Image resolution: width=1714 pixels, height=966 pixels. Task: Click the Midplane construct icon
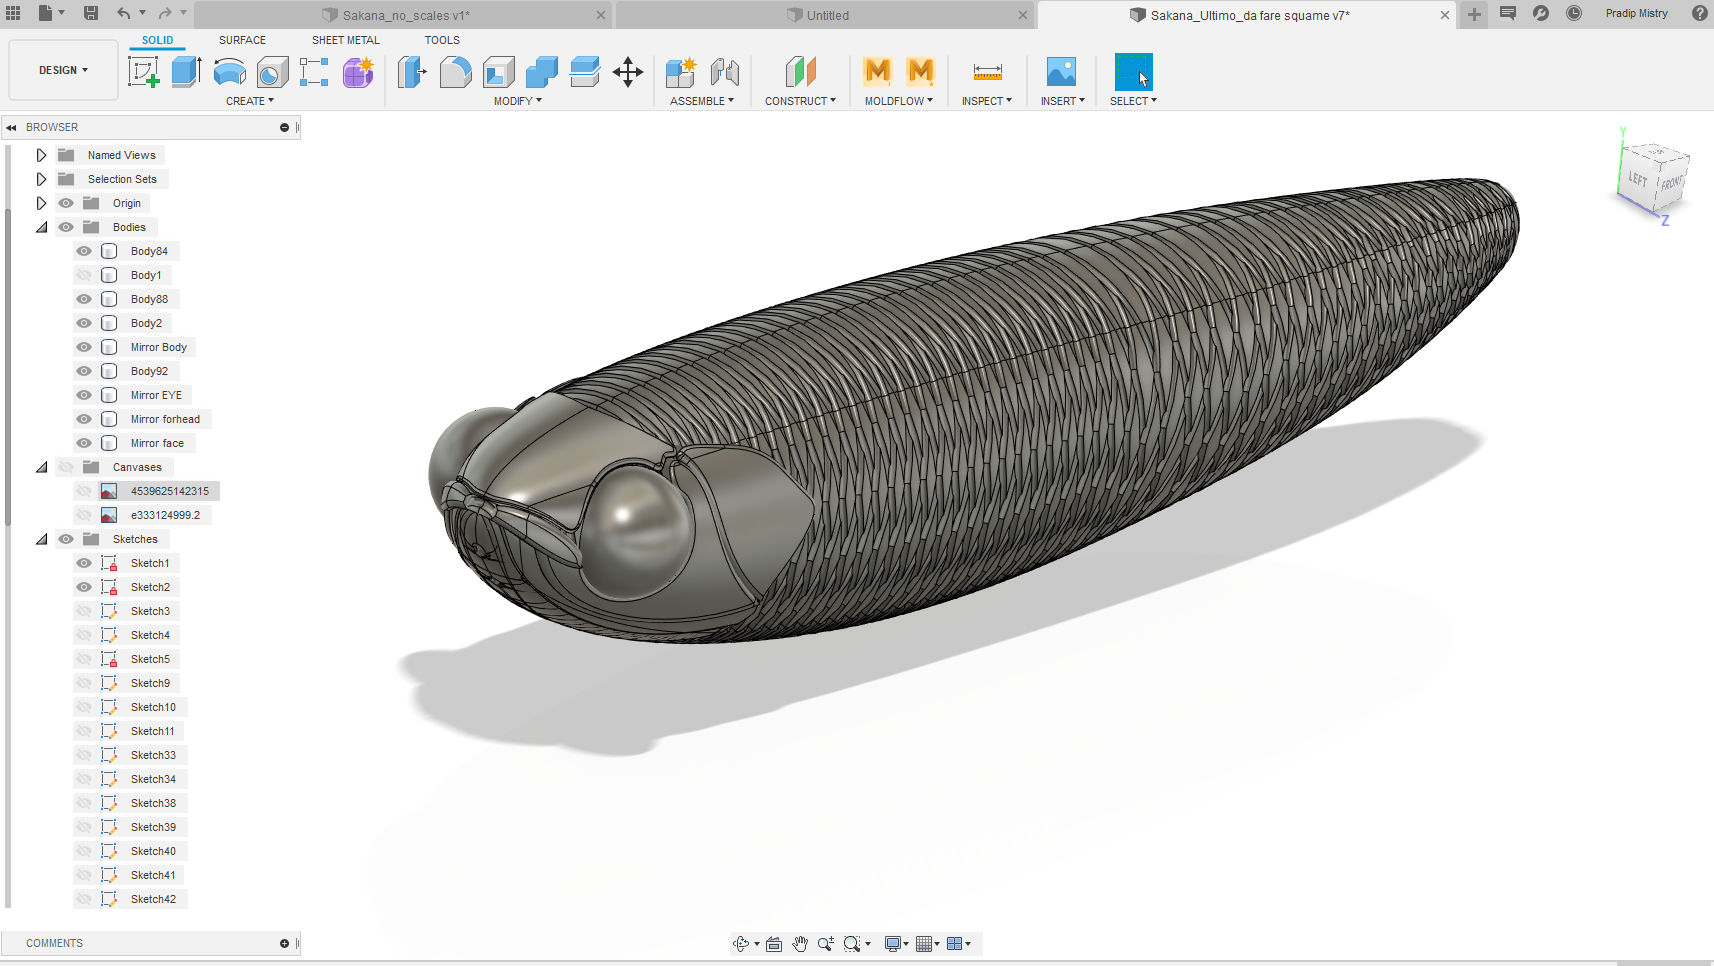point(801,72)
